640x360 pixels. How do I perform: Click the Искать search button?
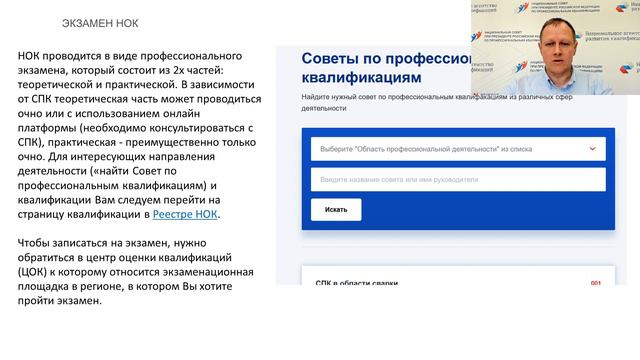(336, 209)
